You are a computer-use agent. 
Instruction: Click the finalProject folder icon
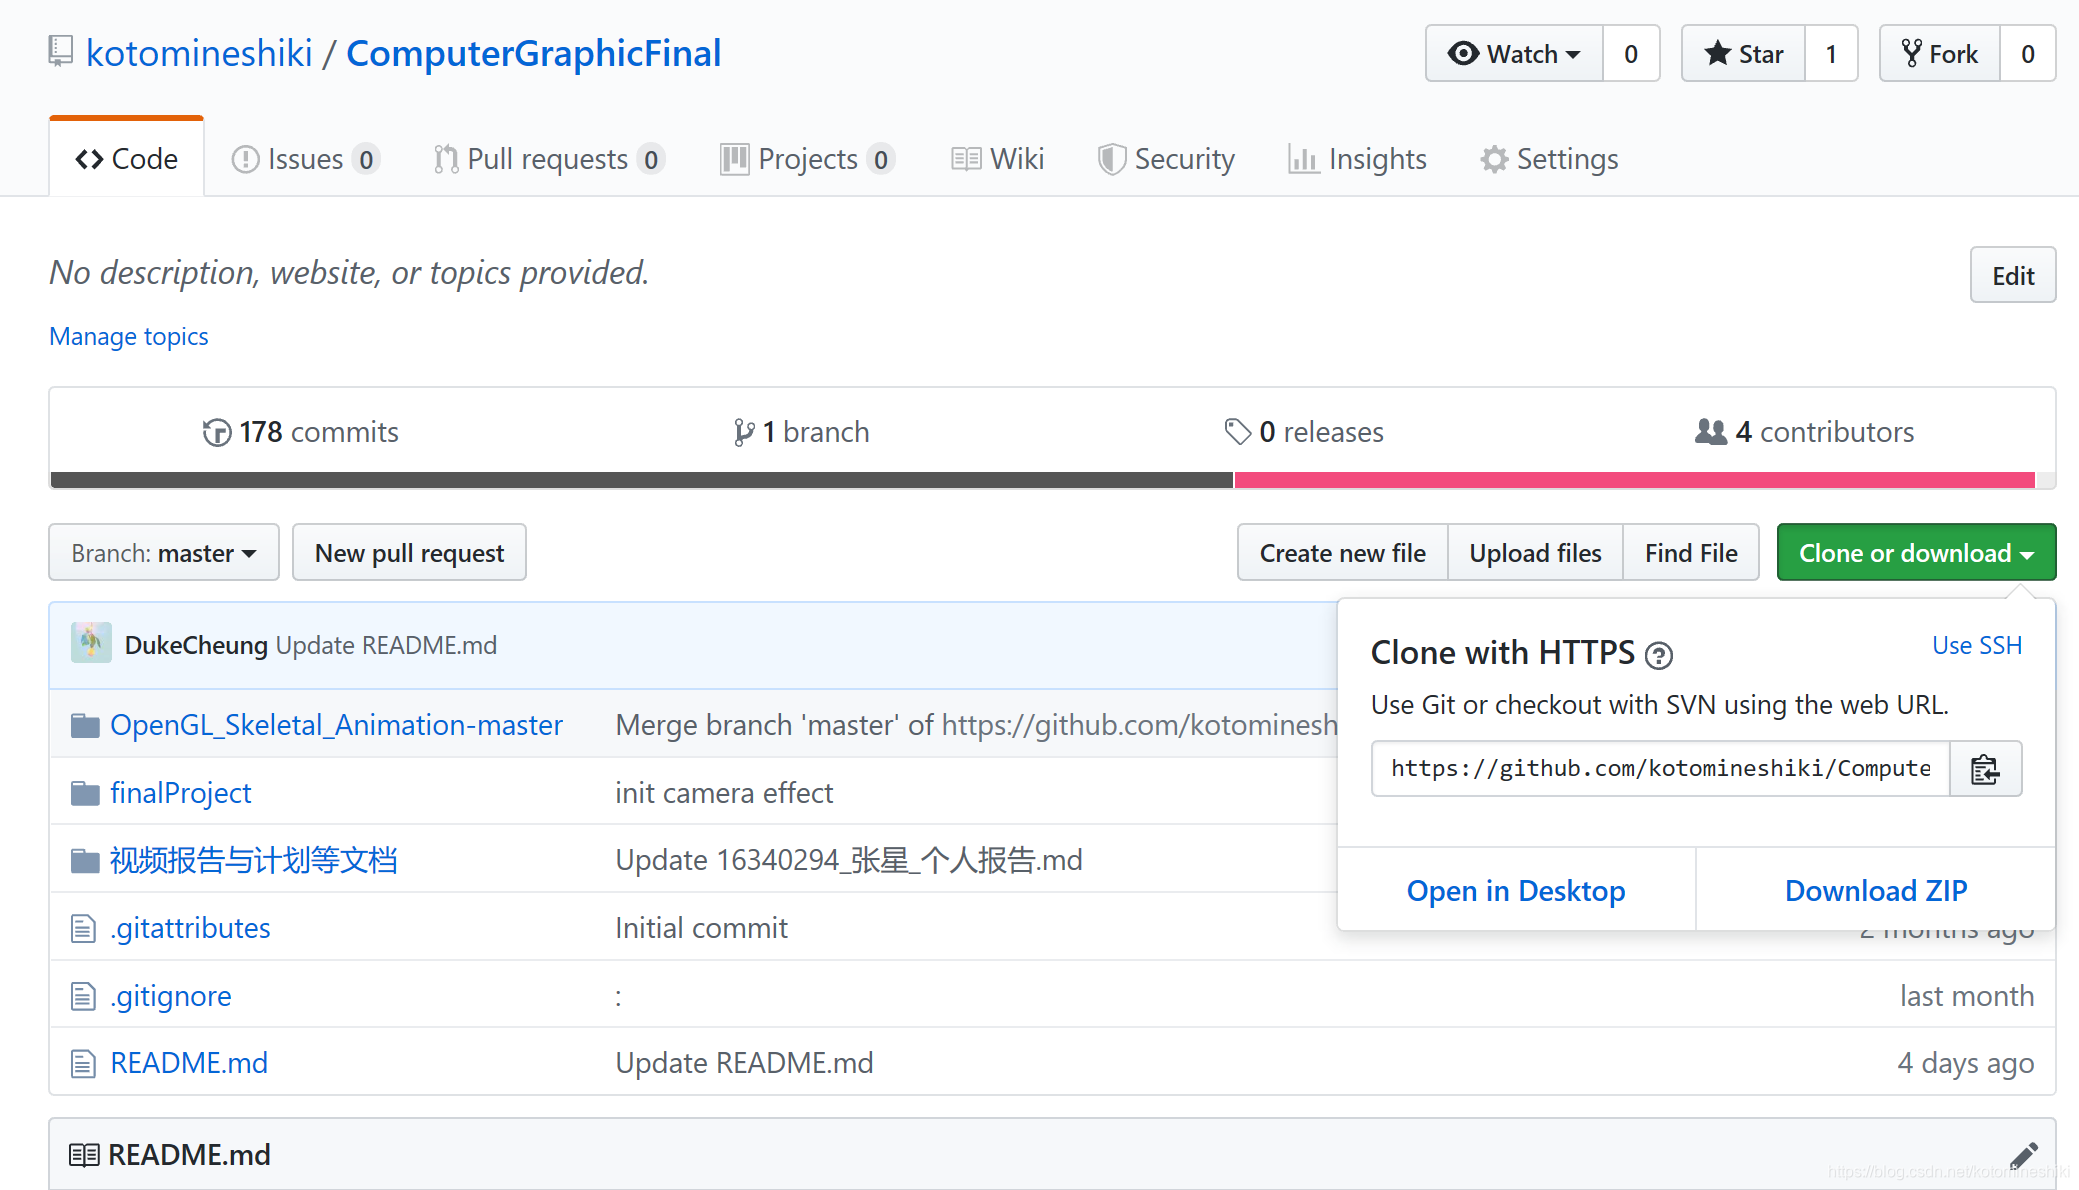tap(85, 793)
